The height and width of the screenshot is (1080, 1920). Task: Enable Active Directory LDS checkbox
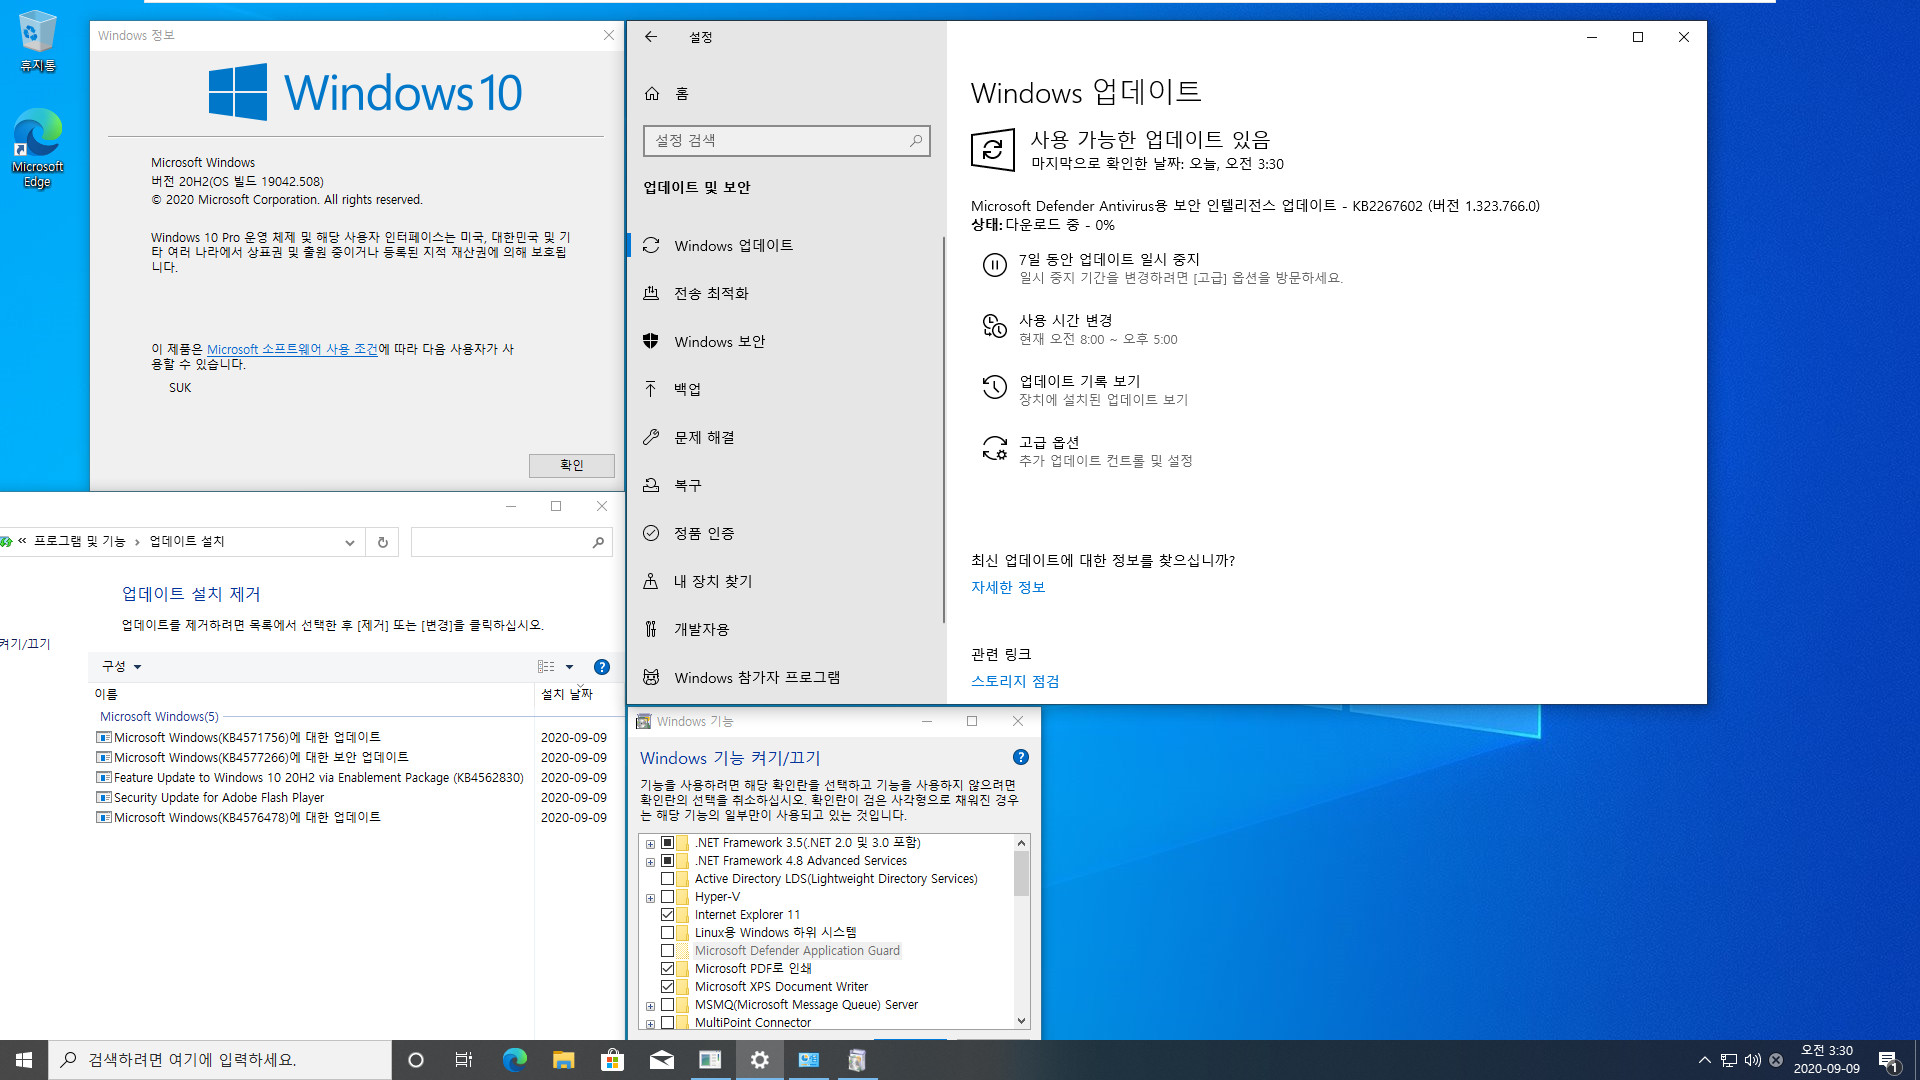667,879
